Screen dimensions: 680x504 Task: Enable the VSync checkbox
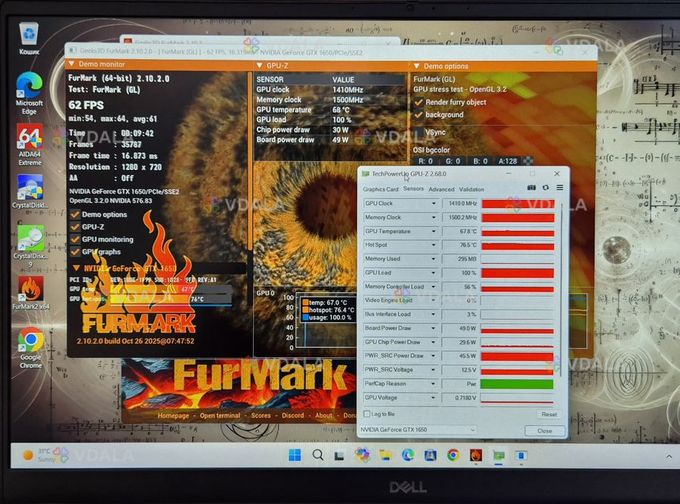(x=418, y=132)
